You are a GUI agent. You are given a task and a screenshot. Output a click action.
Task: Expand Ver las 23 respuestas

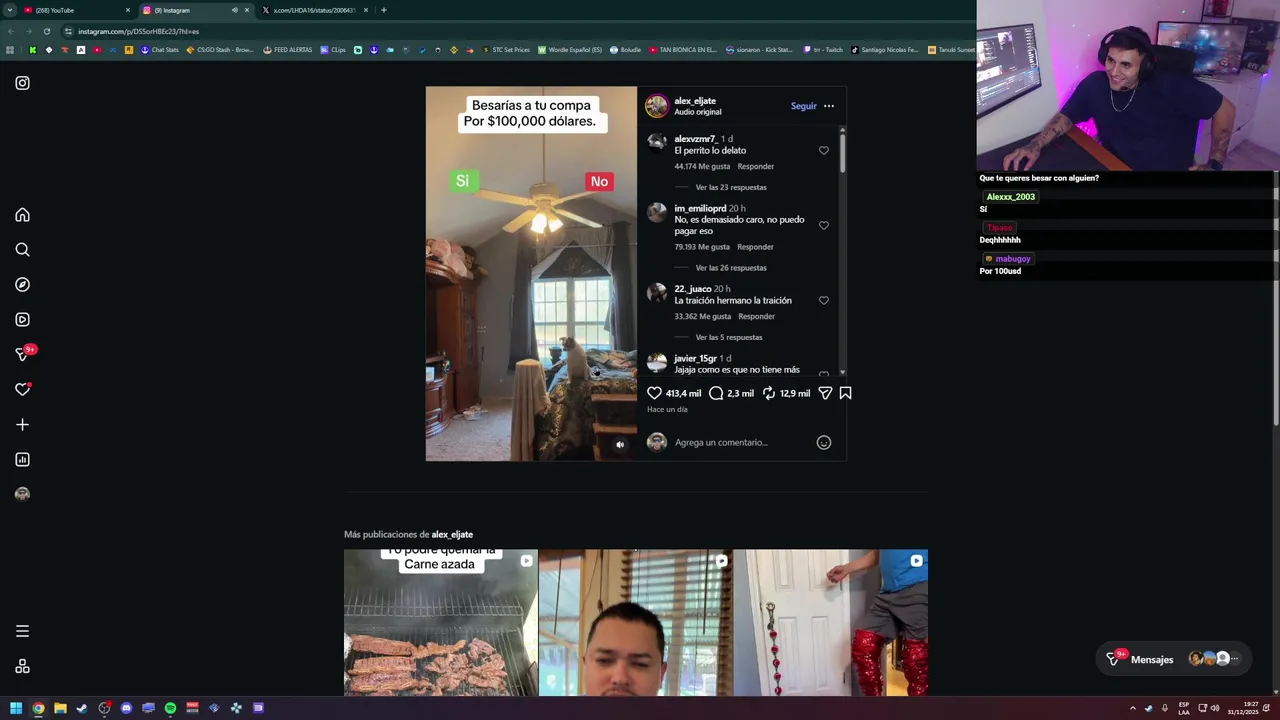pos(731,187)
